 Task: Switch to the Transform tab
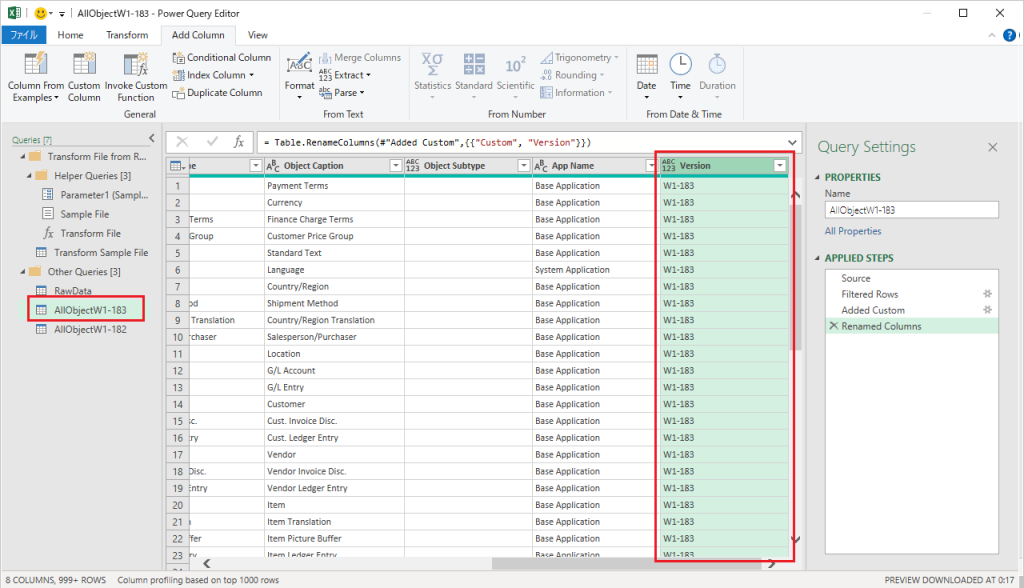pos(127,35)
